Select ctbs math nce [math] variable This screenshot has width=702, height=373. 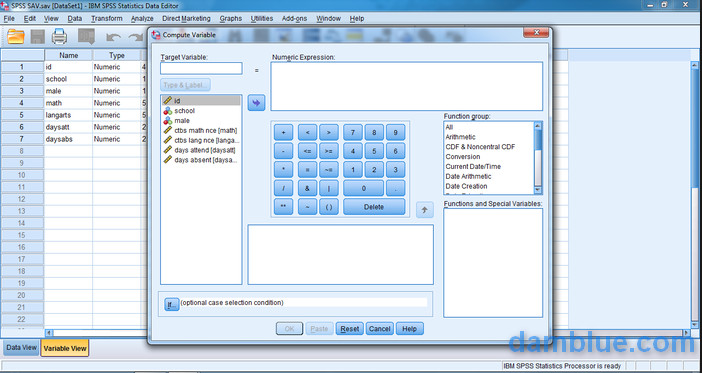click(x=201, y=130)
